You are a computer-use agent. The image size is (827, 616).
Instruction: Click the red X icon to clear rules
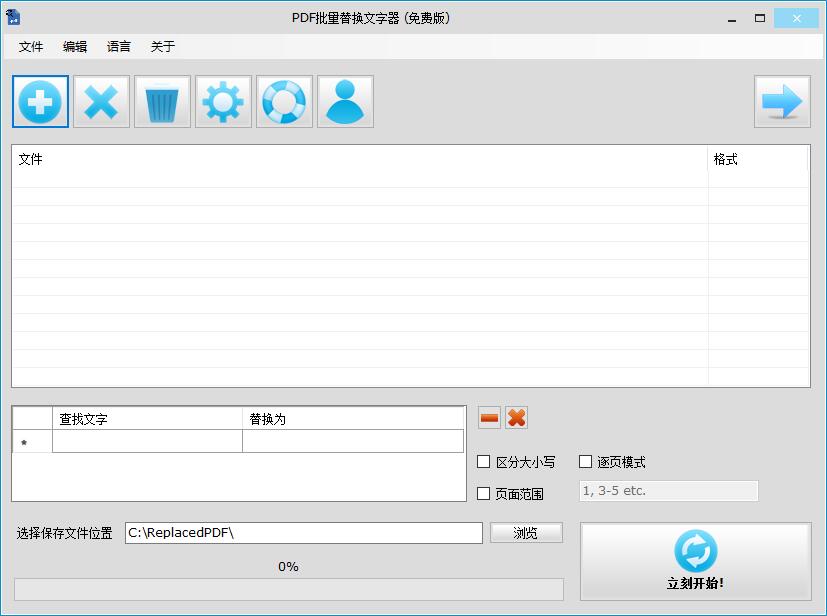coord(517,417)
